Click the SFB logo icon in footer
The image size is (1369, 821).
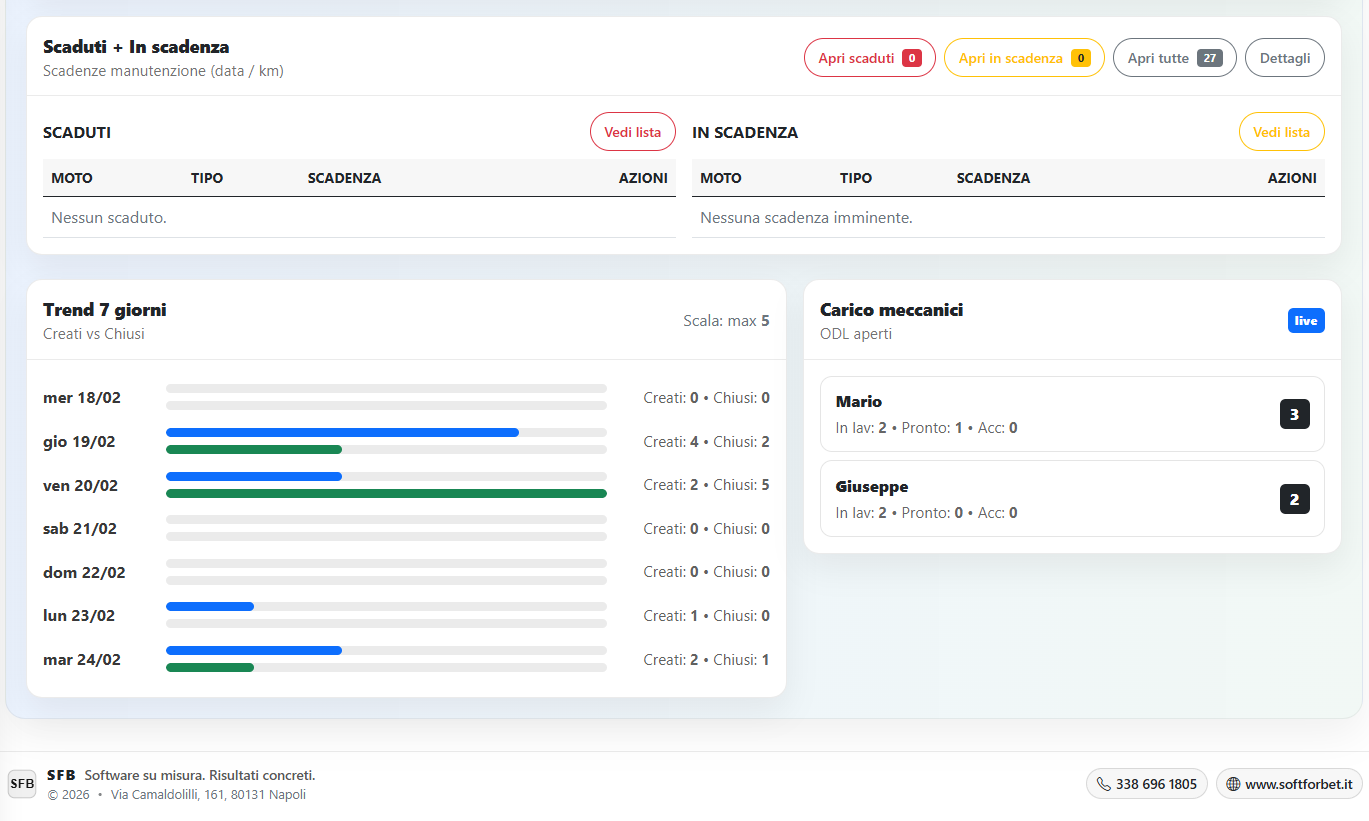22,784
